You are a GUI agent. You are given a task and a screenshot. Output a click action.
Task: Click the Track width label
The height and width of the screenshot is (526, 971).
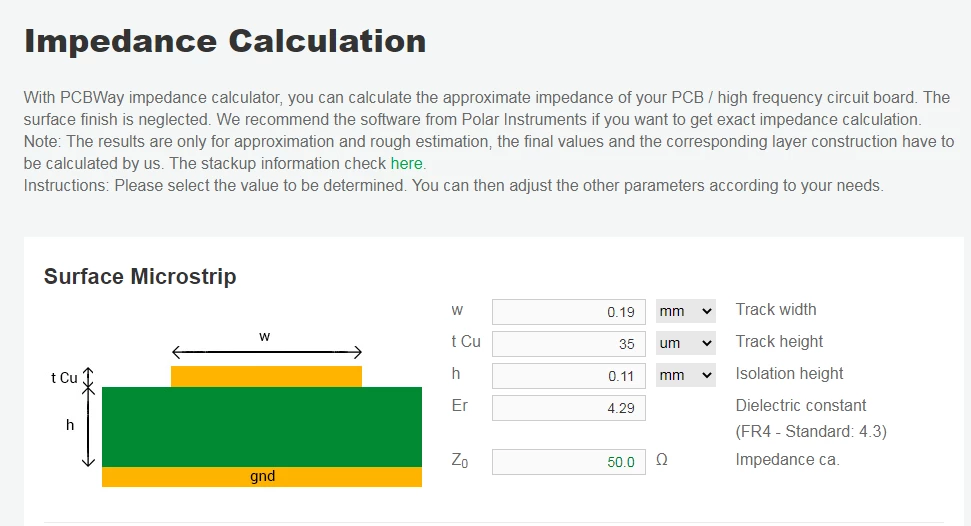click(x=776, y=309)
